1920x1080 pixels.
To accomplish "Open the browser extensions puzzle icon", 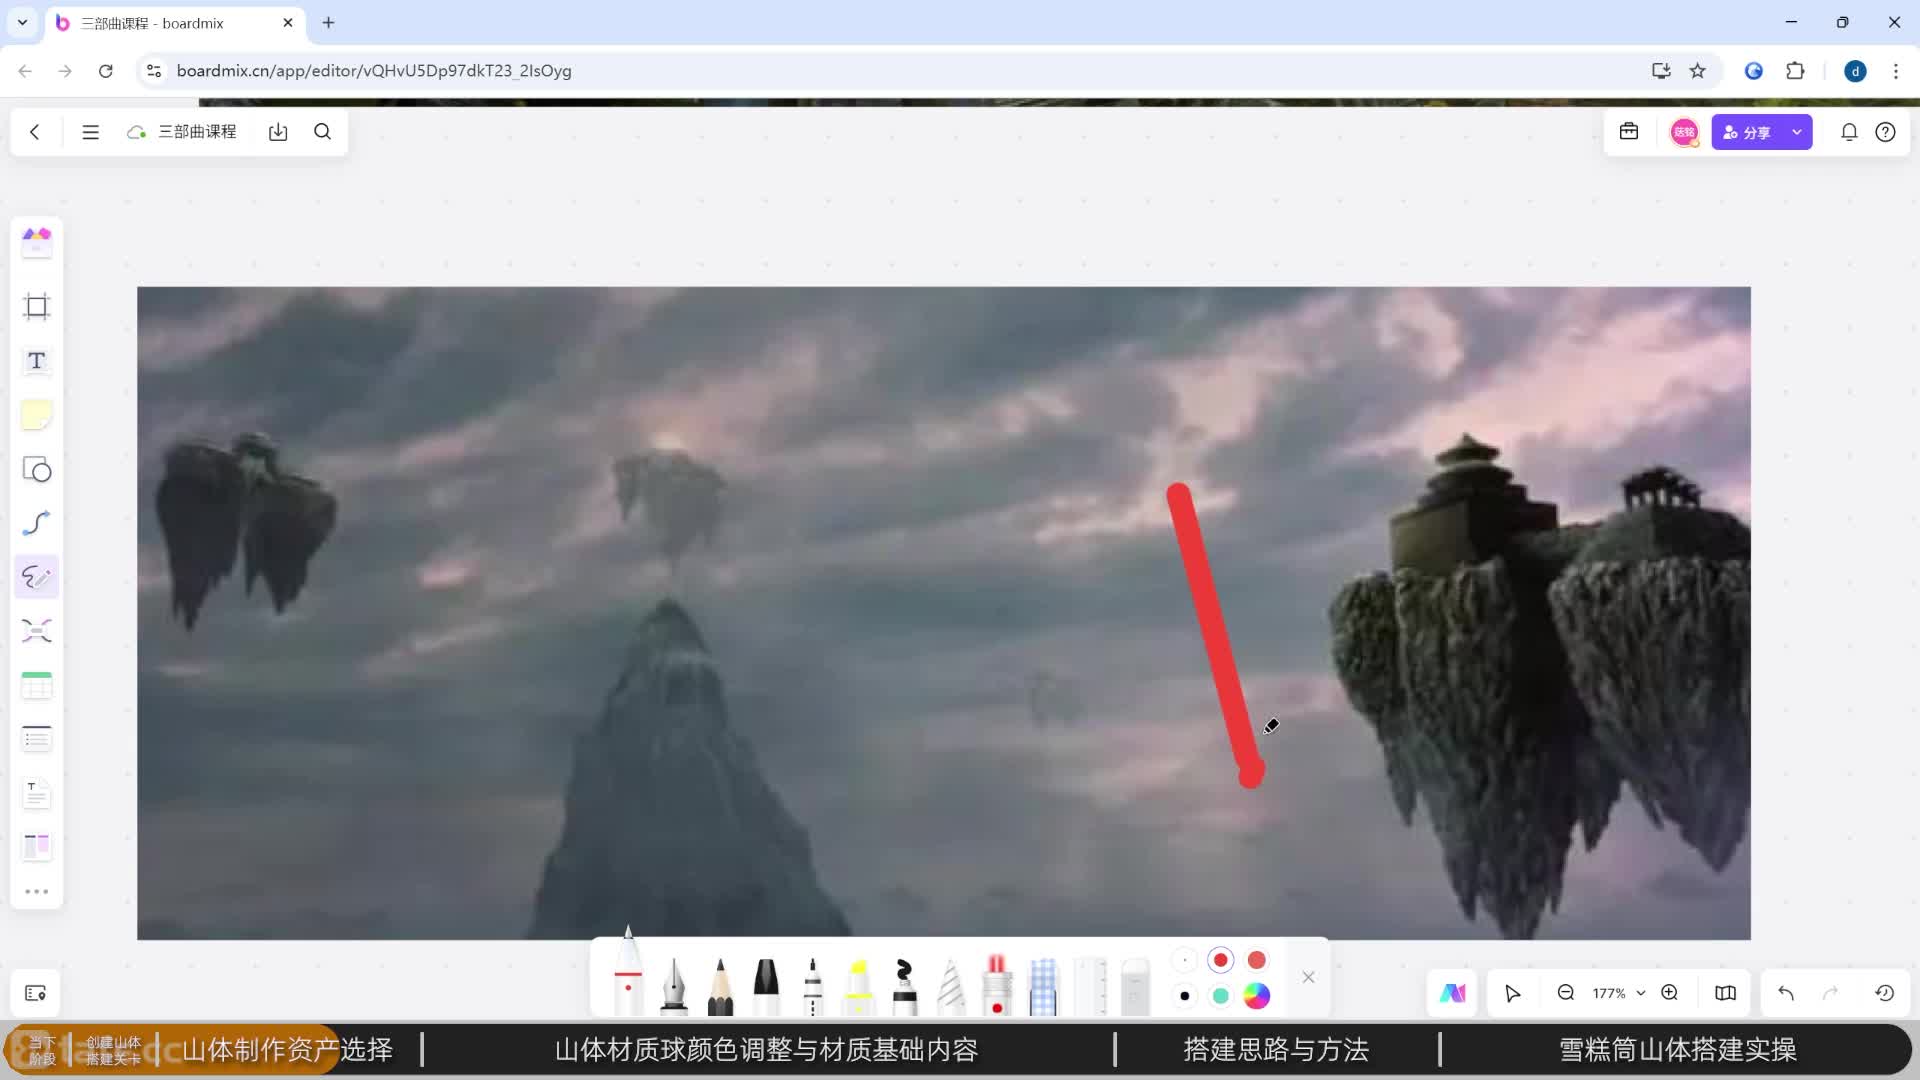I will (1796, 71).
